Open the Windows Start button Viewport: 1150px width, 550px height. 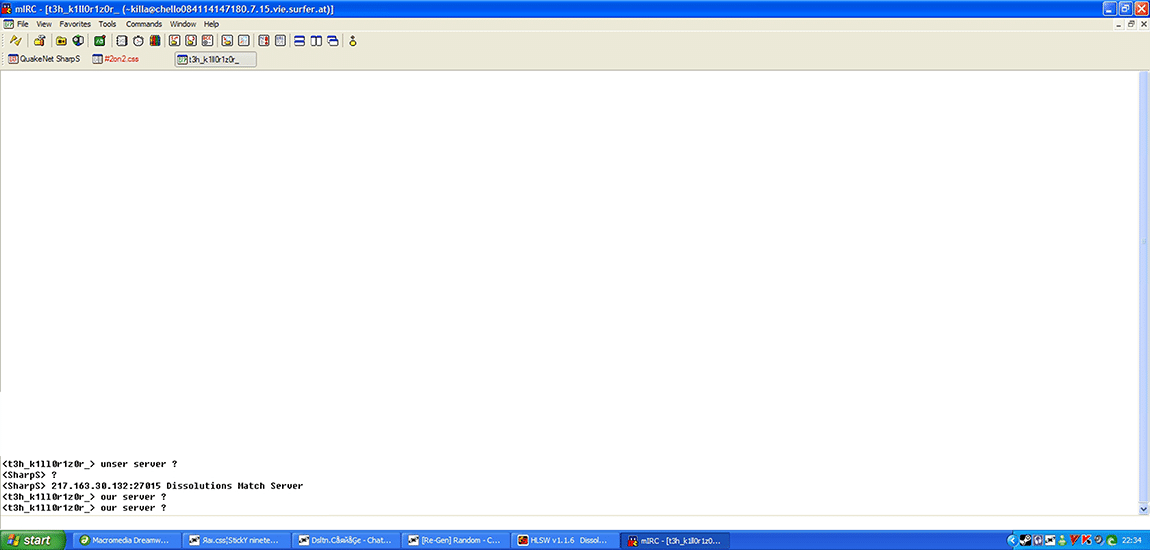[x=33, y=540]
